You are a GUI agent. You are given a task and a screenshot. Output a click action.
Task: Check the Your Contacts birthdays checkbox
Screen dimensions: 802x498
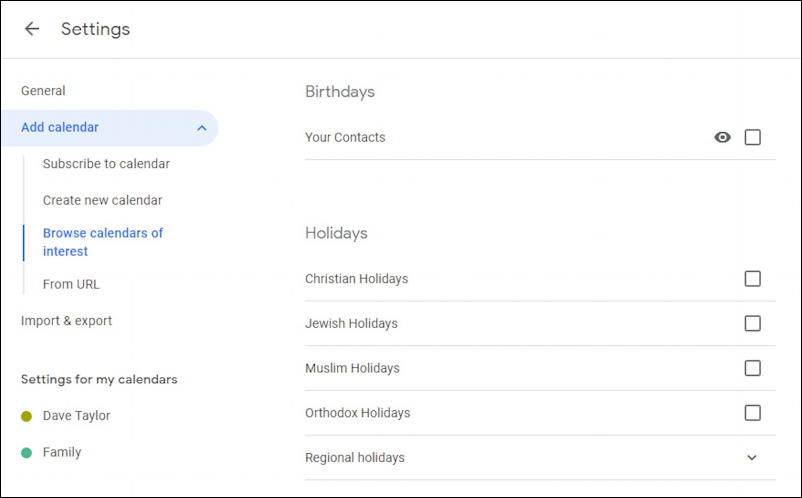click(752, 138)
